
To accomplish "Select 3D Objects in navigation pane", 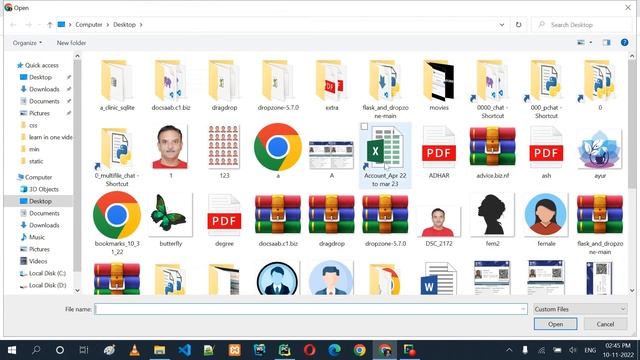I will pyautogui.click(x=44, y=189).
